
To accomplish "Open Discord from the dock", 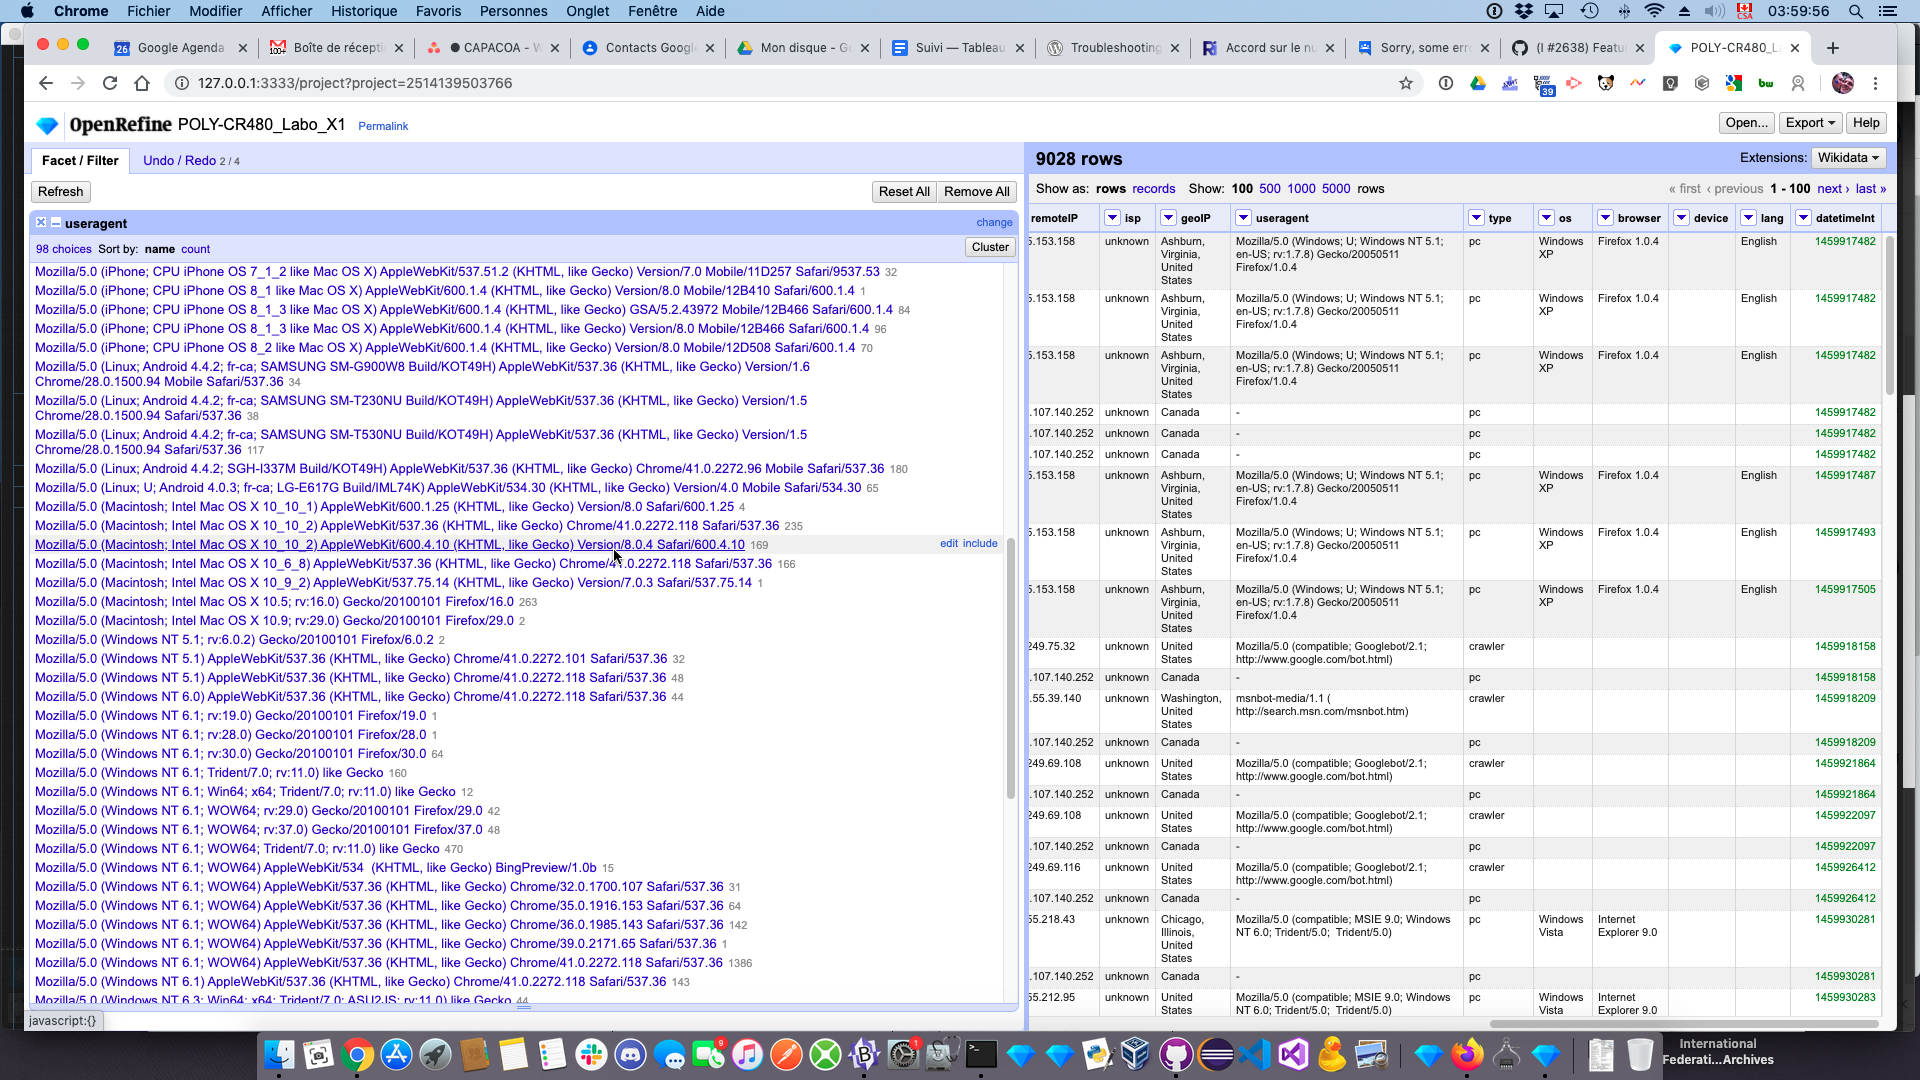I will point(630,1054).
